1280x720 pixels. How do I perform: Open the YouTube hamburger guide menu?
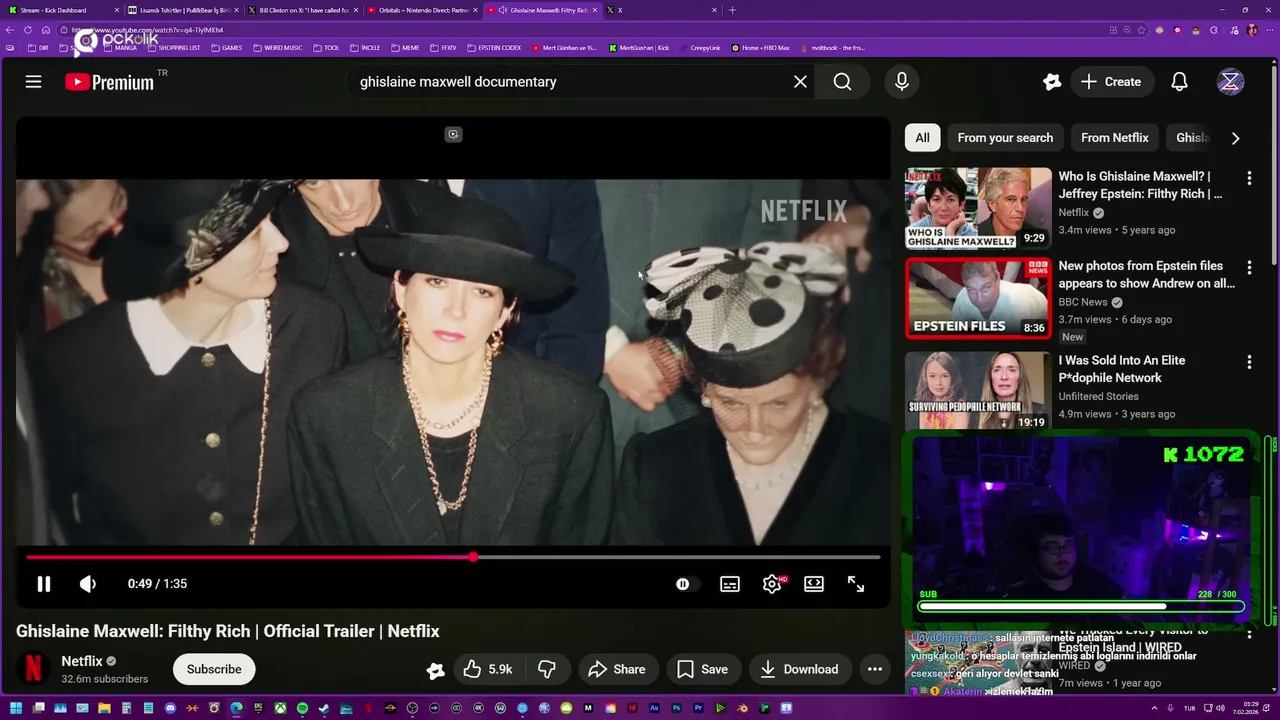click(x=33, y=82)
